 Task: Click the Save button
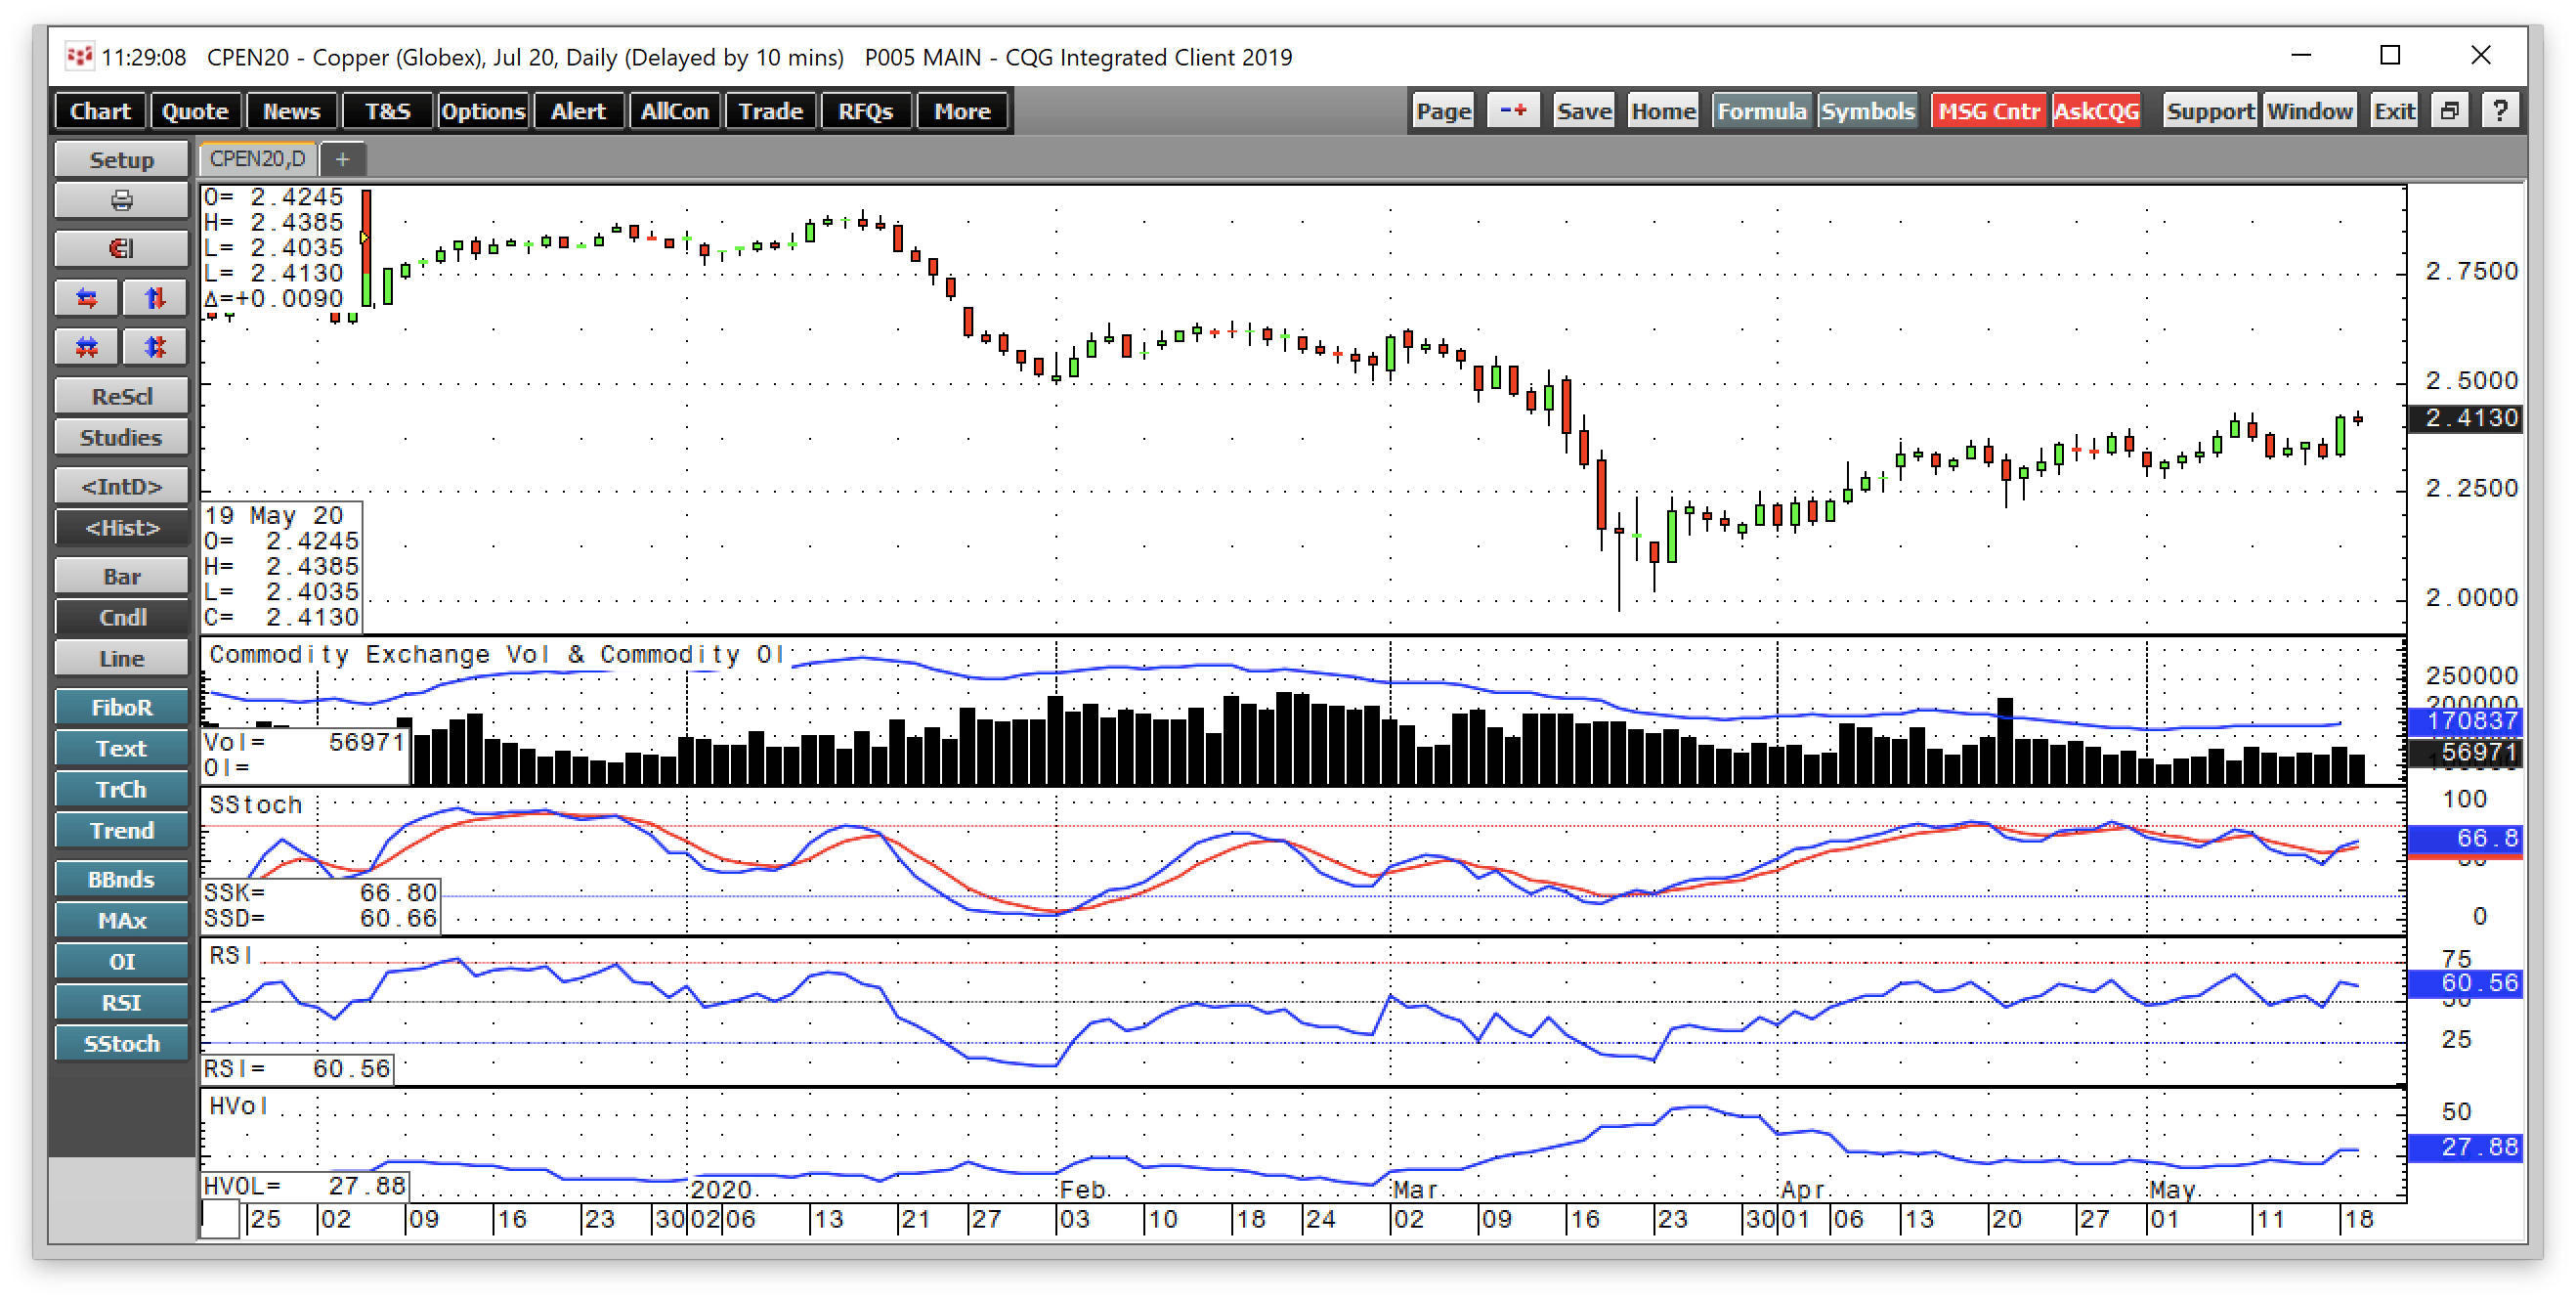tap(1584, 111)
